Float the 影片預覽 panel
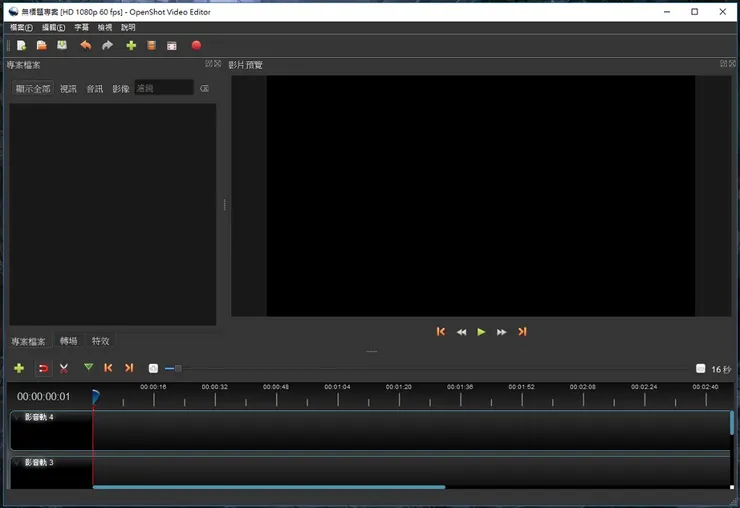The image size is (740, 508). [723, 64]
